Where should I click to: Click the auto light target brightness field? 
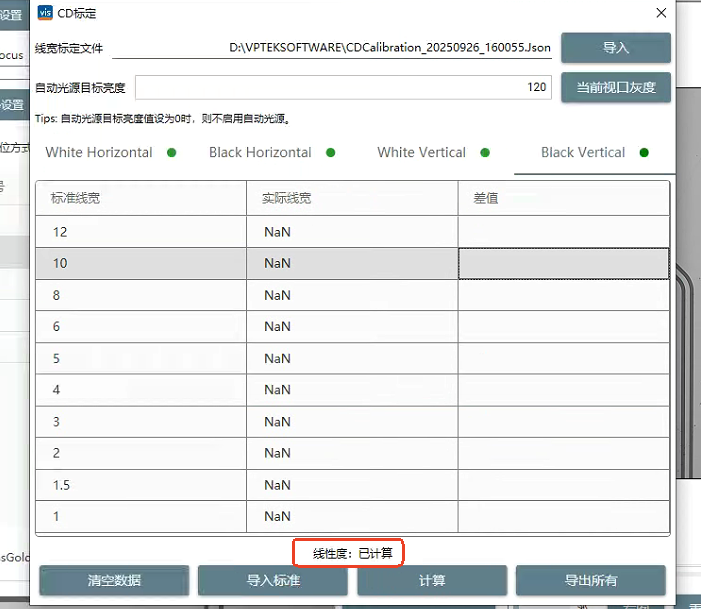[343, 87]
